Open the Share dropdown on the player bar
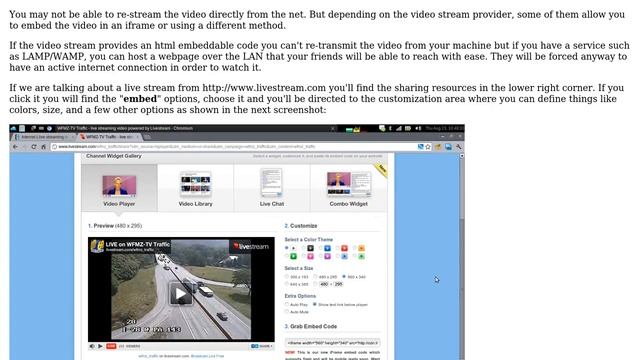 coord(262,346)
